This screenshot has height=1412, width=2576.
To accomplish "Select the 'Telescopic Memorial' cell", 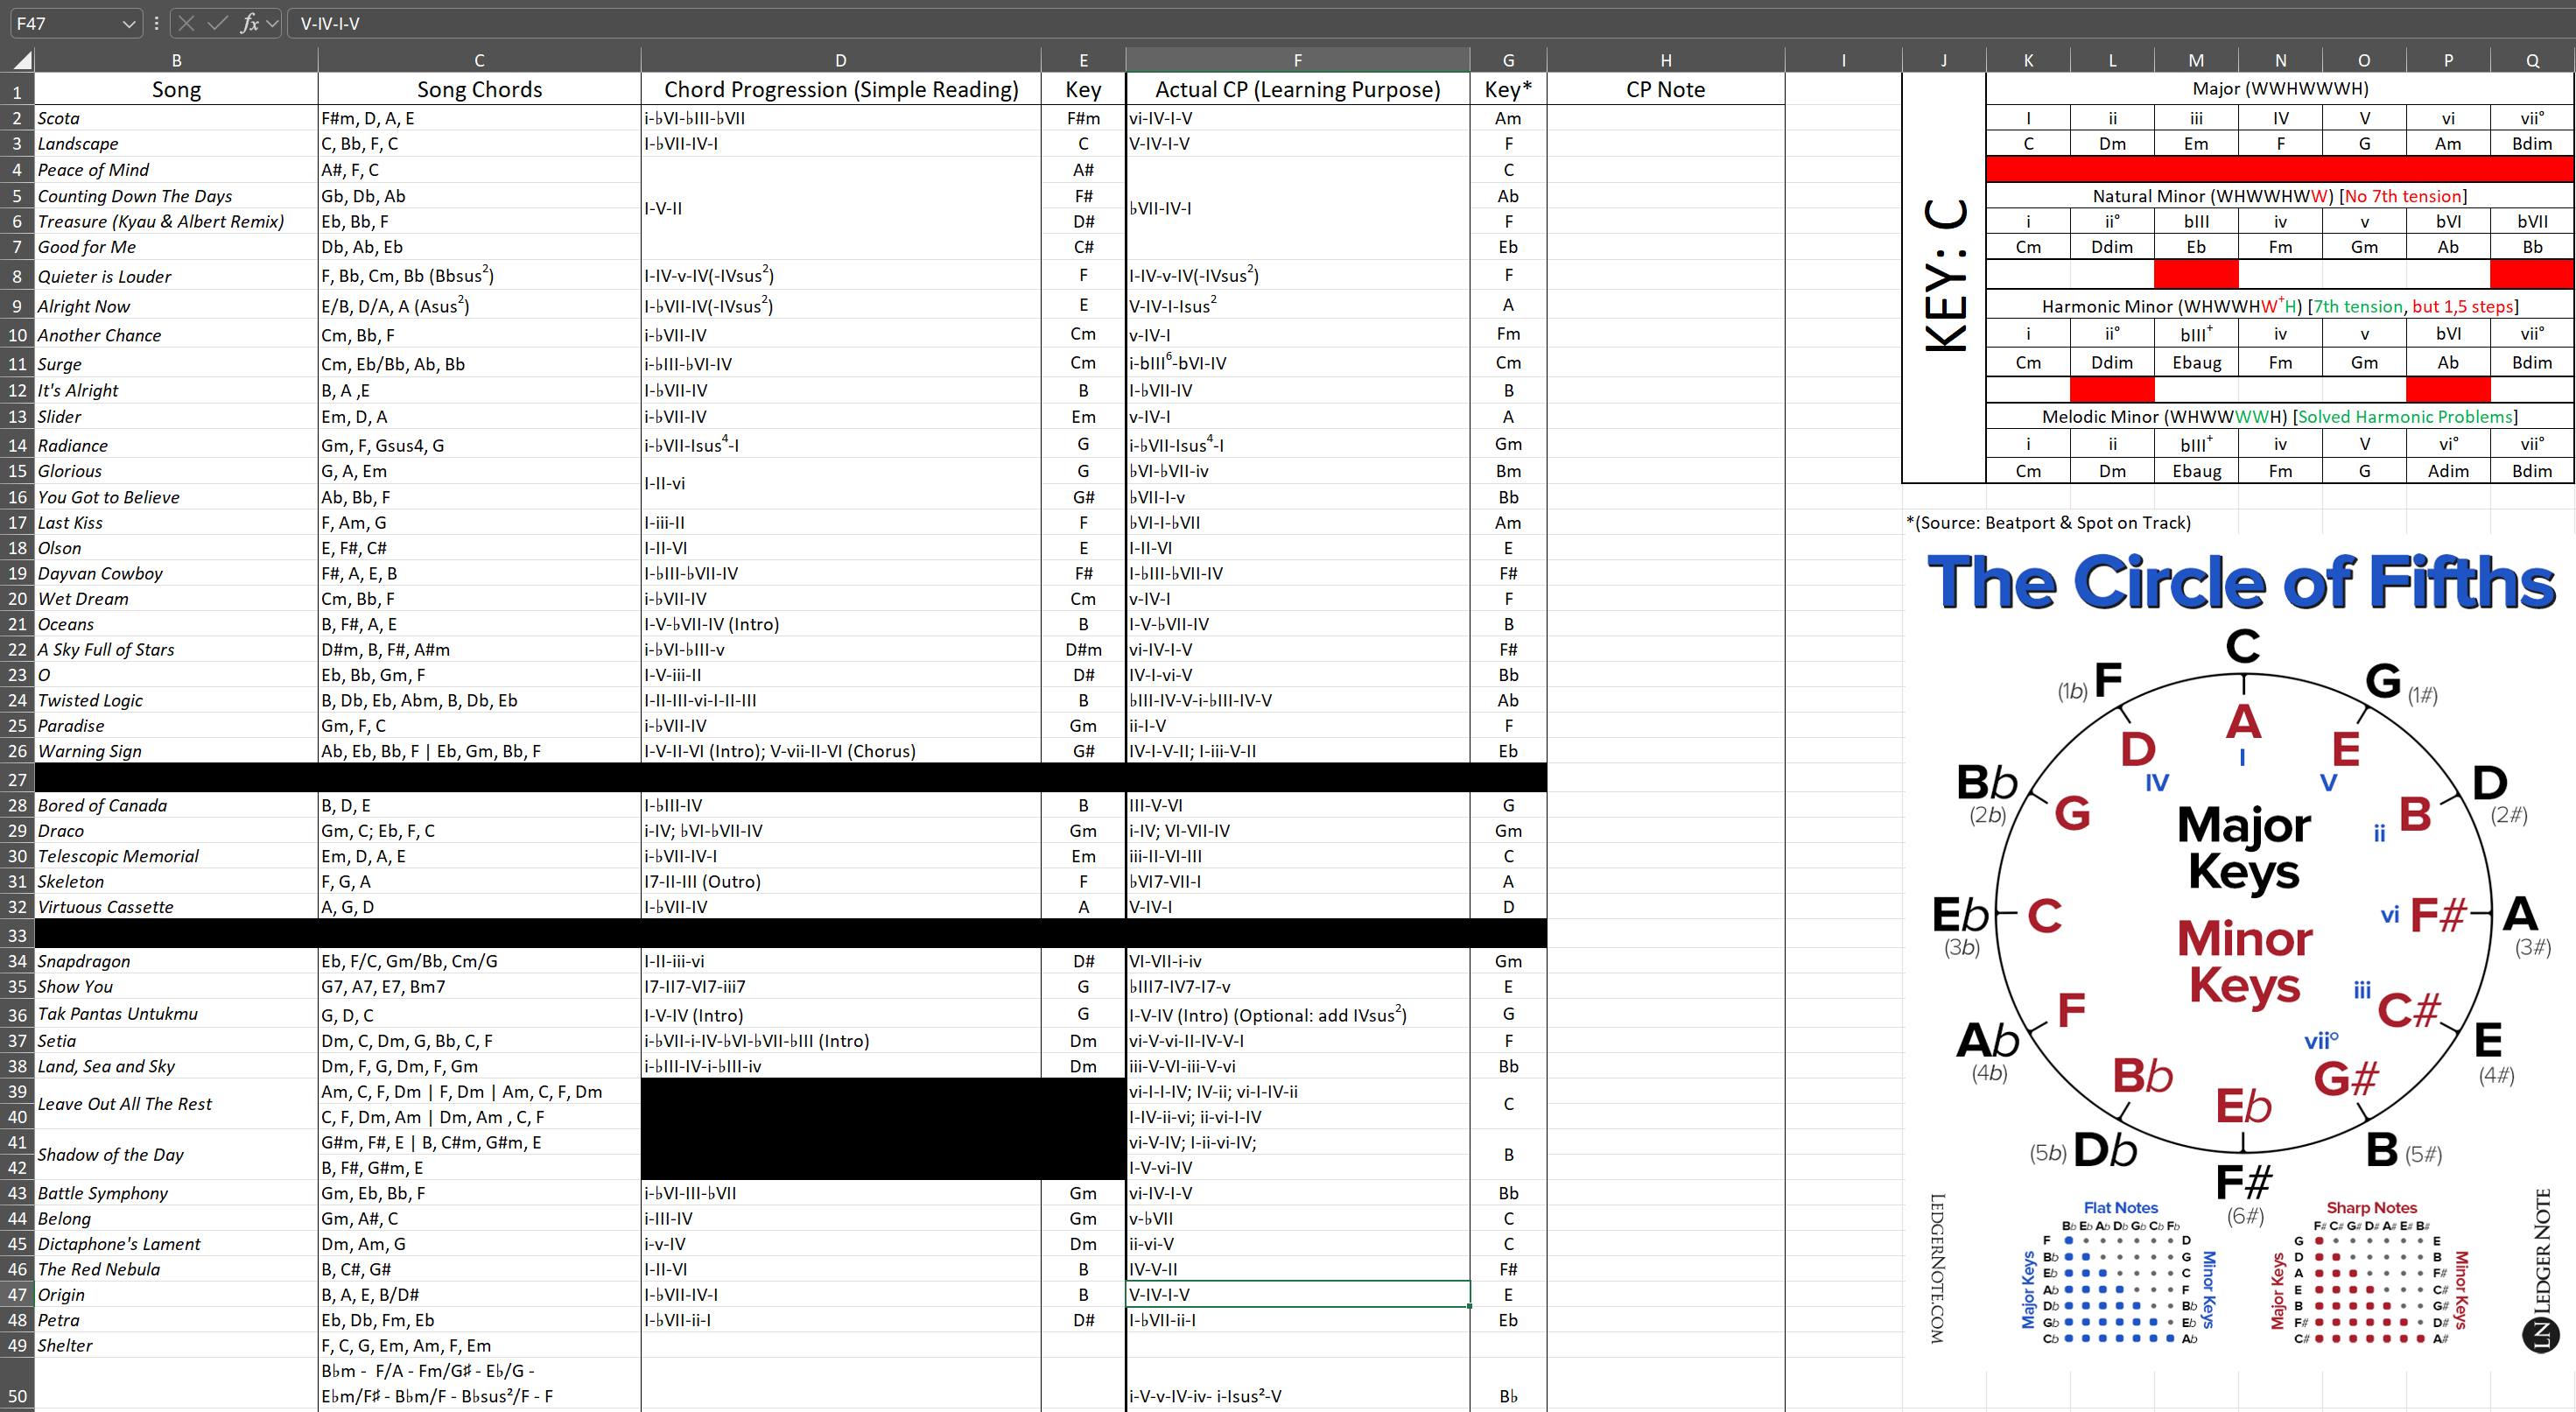I will (177, 856).
